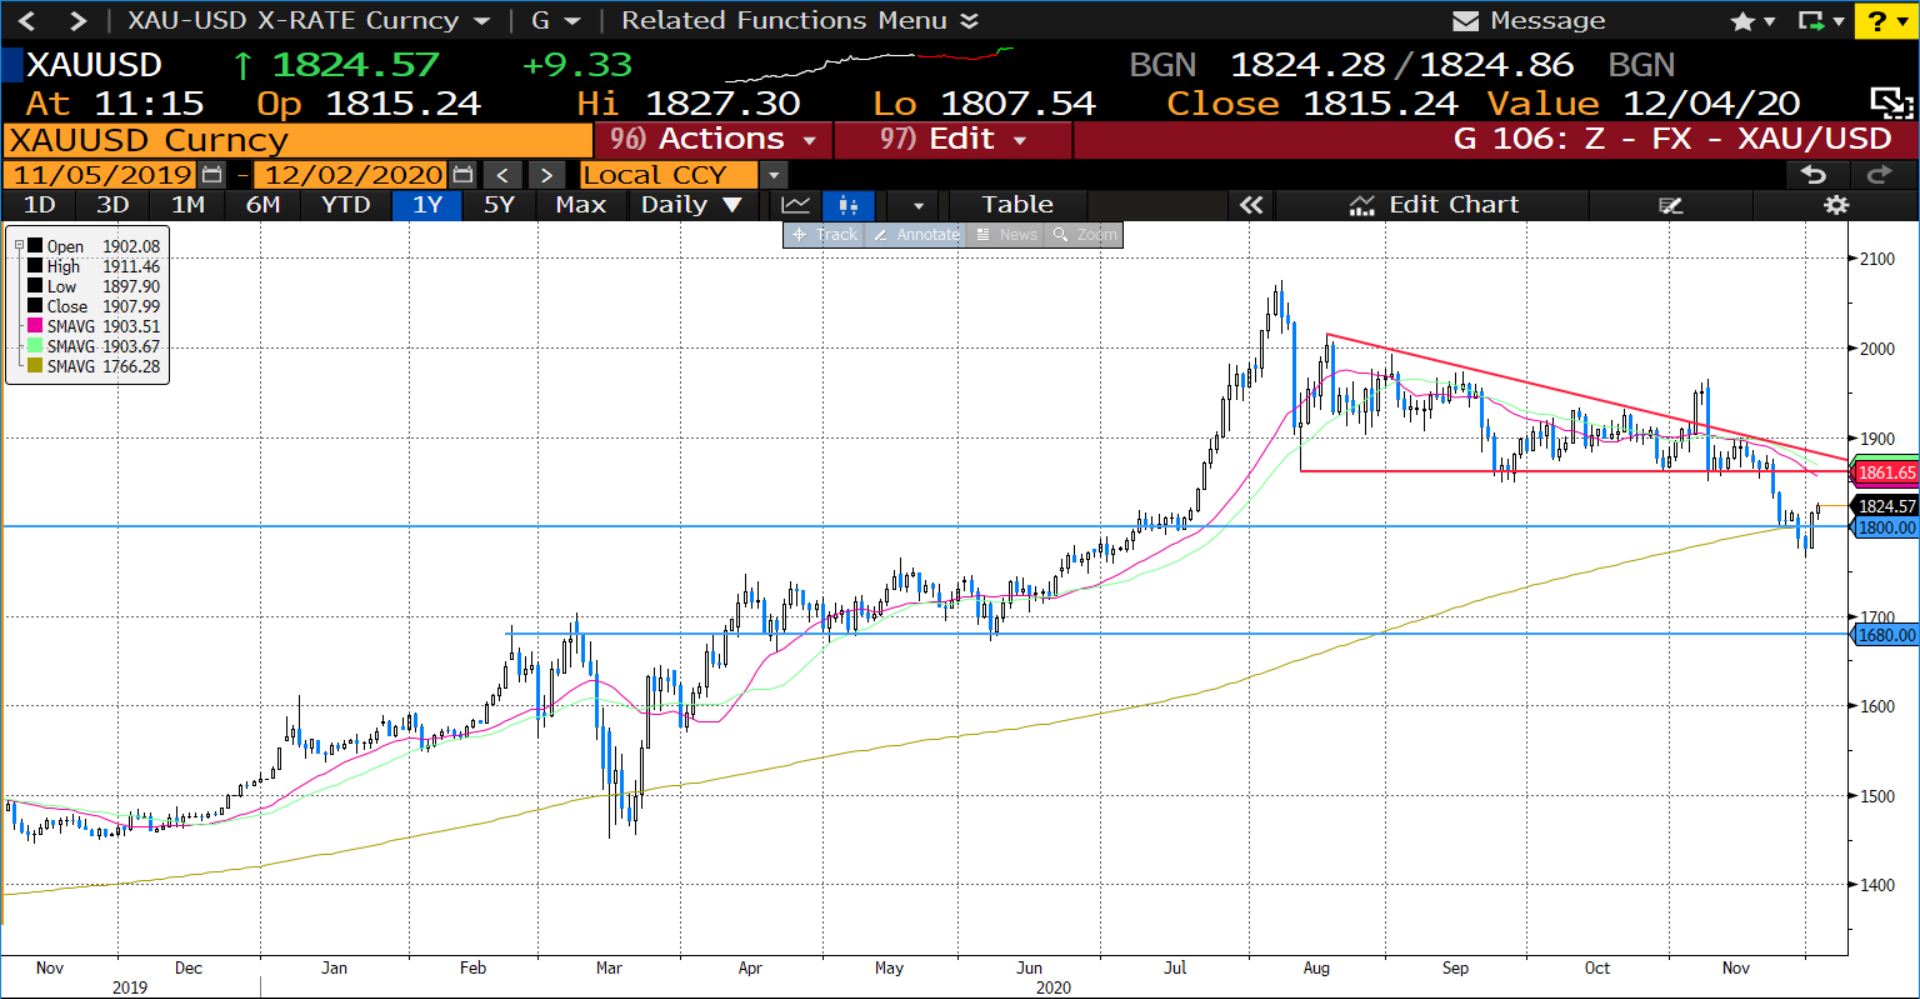1920x999 pixels.
Task: Click the G 106: Z - FX - XAU/USD title
Action: pos(1672,139)
